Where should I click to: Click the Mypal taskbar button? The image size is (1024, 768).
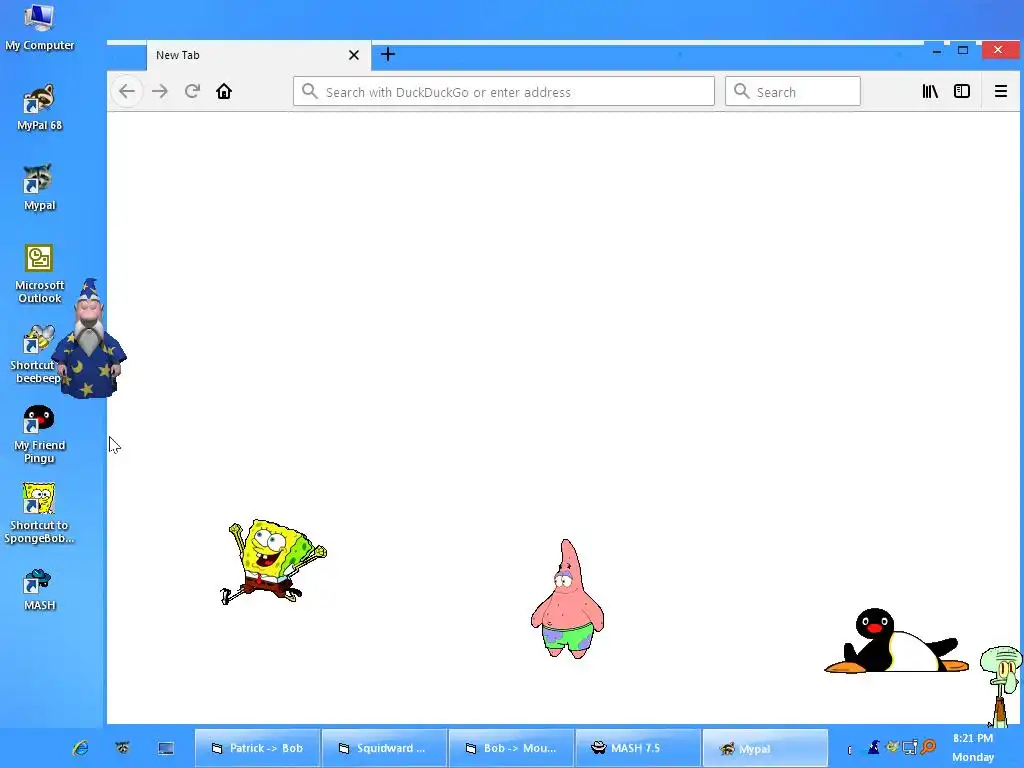click(x=765, y=748)
